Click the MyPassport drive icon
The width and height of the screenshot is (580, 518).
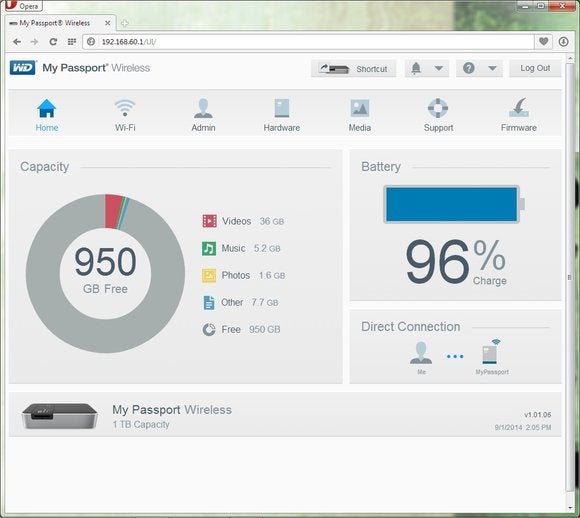491,352
